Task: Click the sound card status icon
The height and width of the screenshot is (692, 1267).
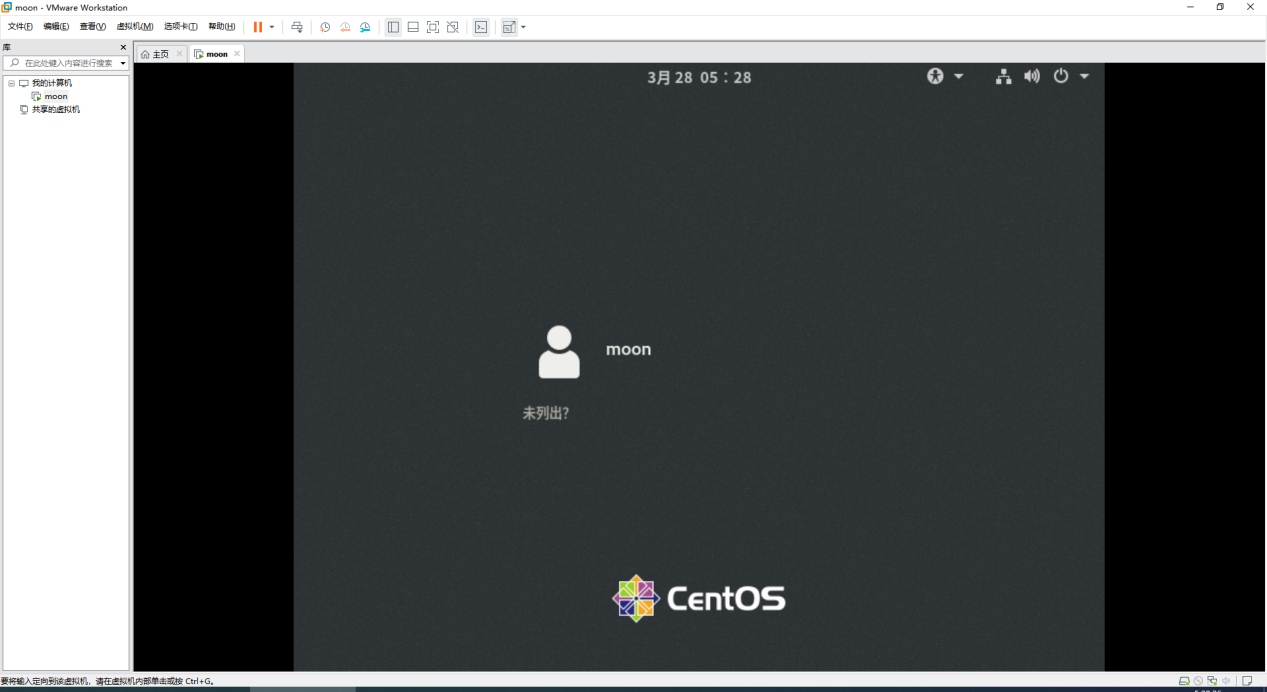Action: point(1226,681)
